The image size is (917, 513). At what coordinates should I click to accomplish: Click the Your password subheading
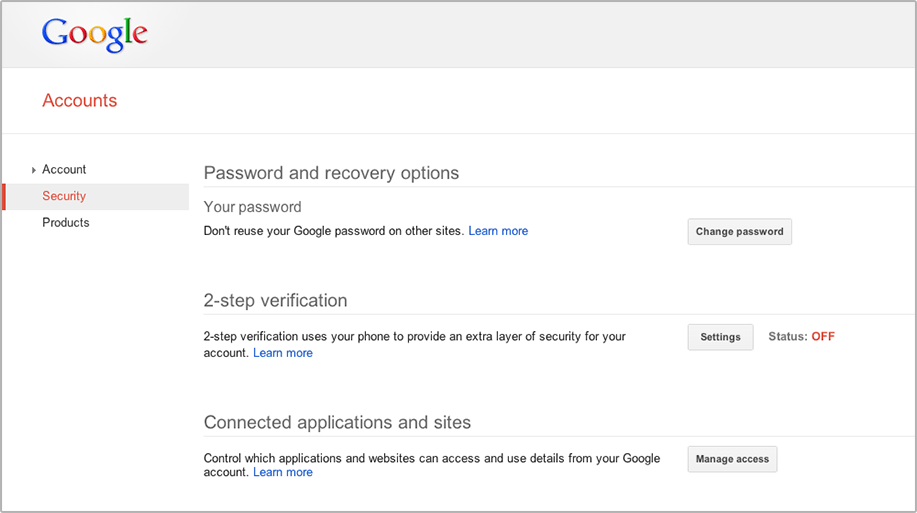252,207
